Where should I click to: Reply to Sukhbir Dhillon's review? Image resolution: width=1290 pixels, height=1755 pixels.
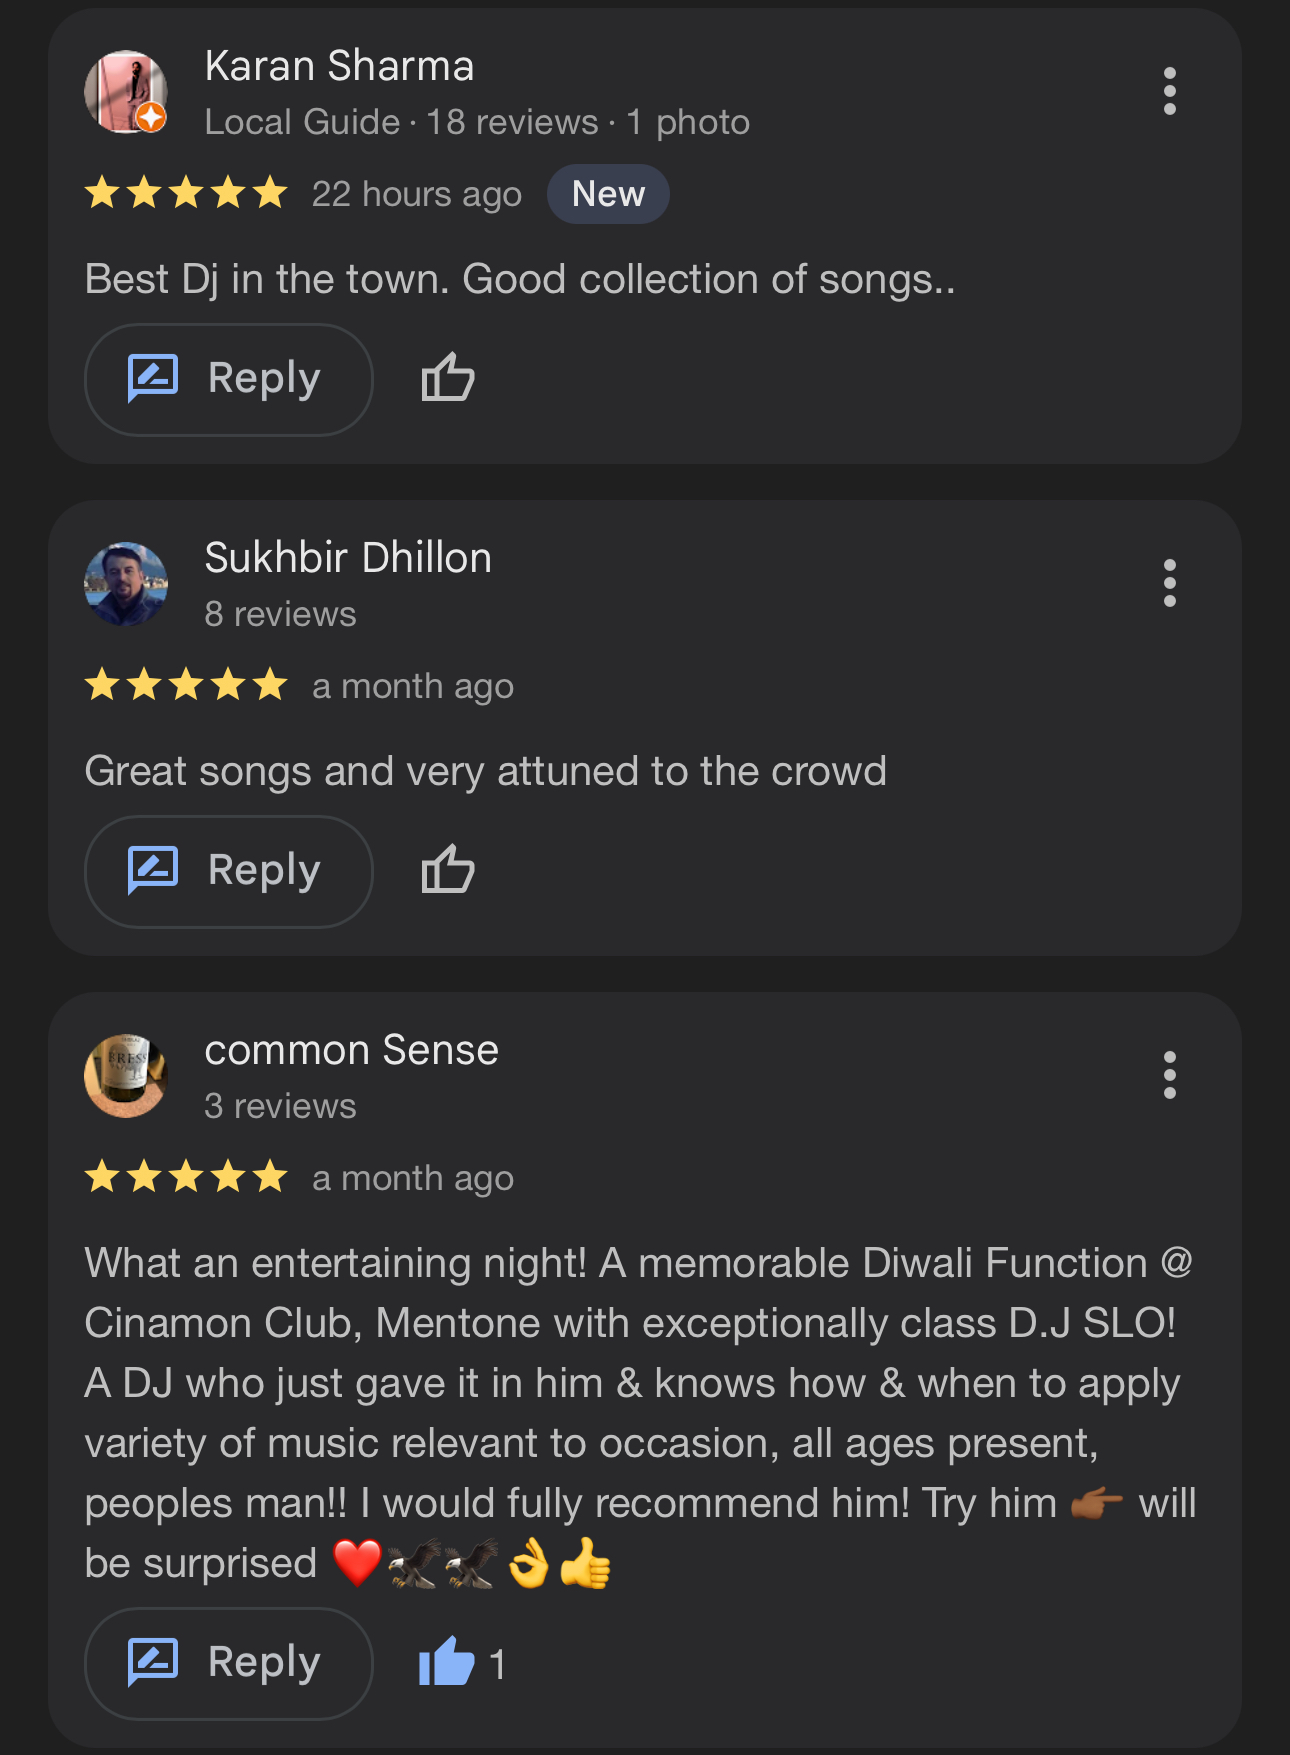229,871
